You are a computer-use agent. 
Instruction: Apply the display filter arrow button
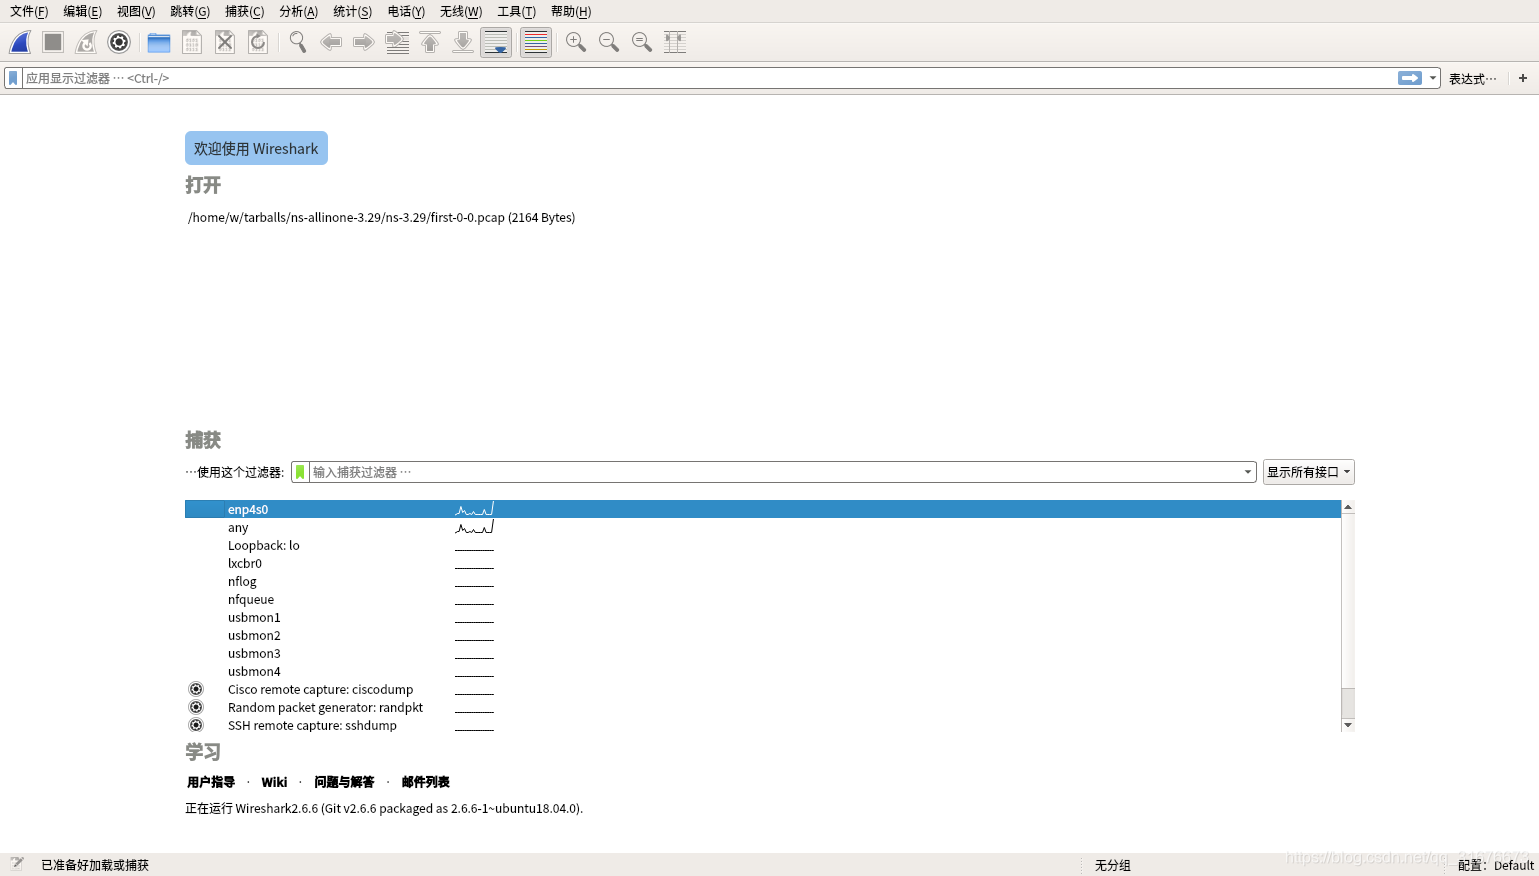(1410, 78)
